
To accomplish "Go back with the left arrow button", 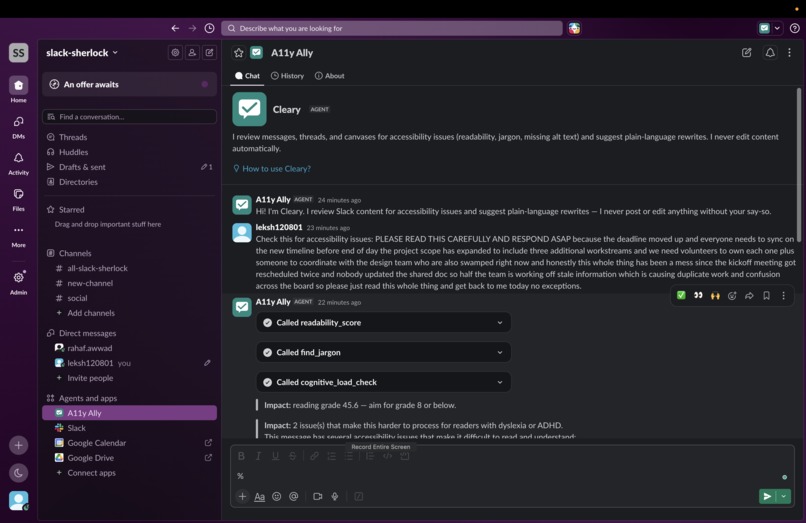I will tap(175, 28).
